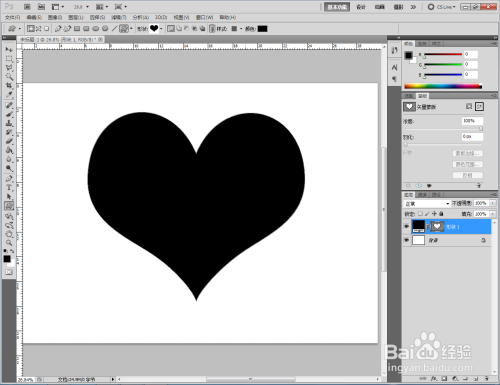The height and width of the screenshot is (385, 500).
Task: Select the Healing Brush tool
Action: (9, 105)
